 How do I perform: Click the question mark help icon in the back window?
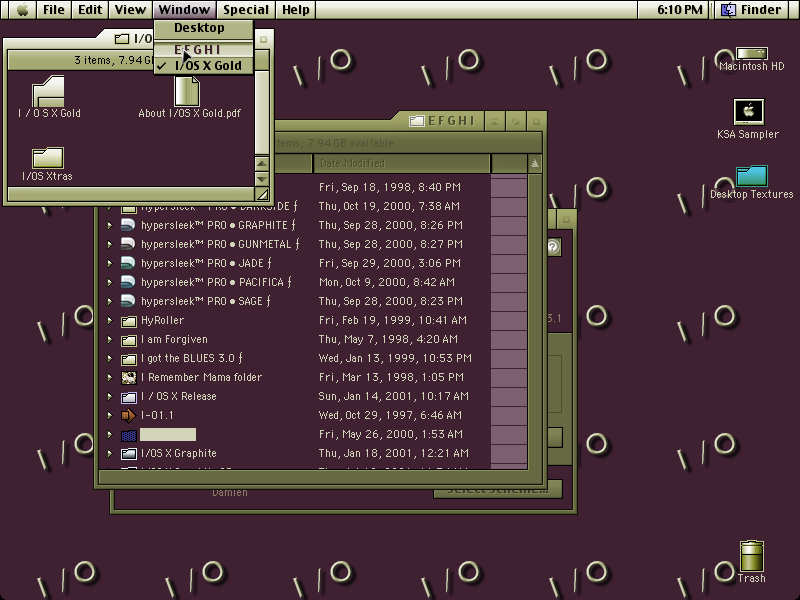tap(553, 247)
